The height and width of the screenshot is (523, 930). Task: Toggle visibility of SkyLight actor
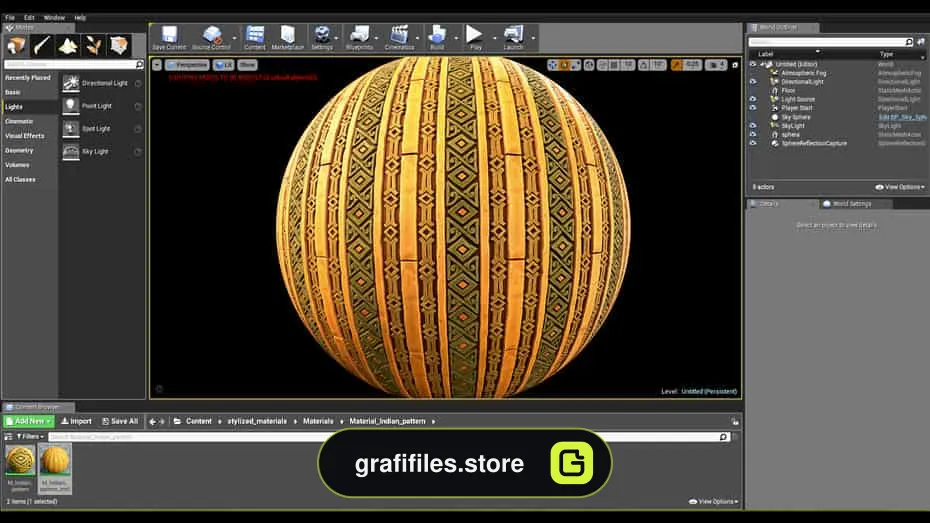pos(753,126)
